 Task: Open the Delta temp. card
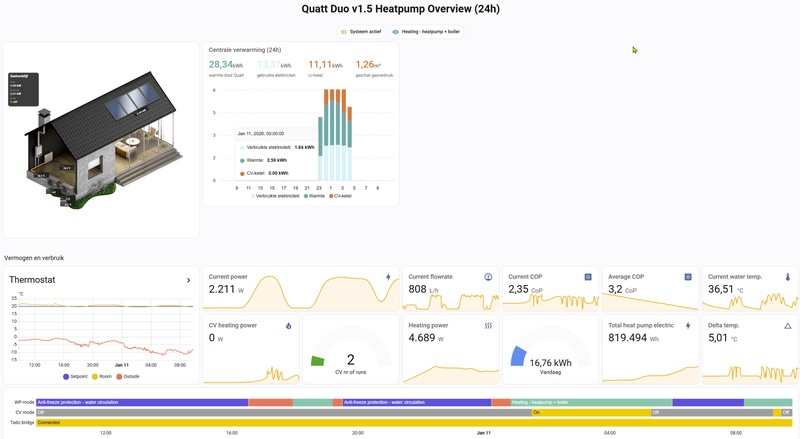[x=750, y=350]
